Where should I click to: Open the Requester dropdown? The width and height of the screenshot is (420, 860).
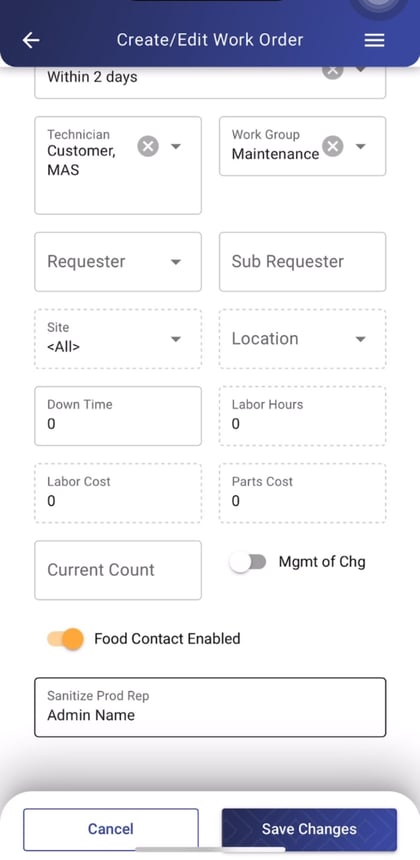click(118, 262)
